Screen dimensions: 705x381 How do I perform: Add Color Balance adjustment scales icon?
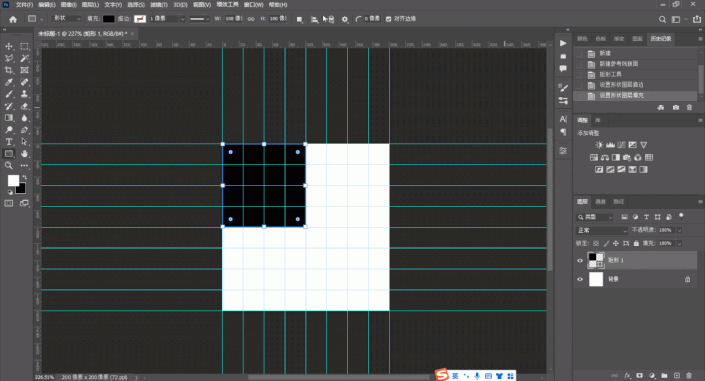click(605, 157)
